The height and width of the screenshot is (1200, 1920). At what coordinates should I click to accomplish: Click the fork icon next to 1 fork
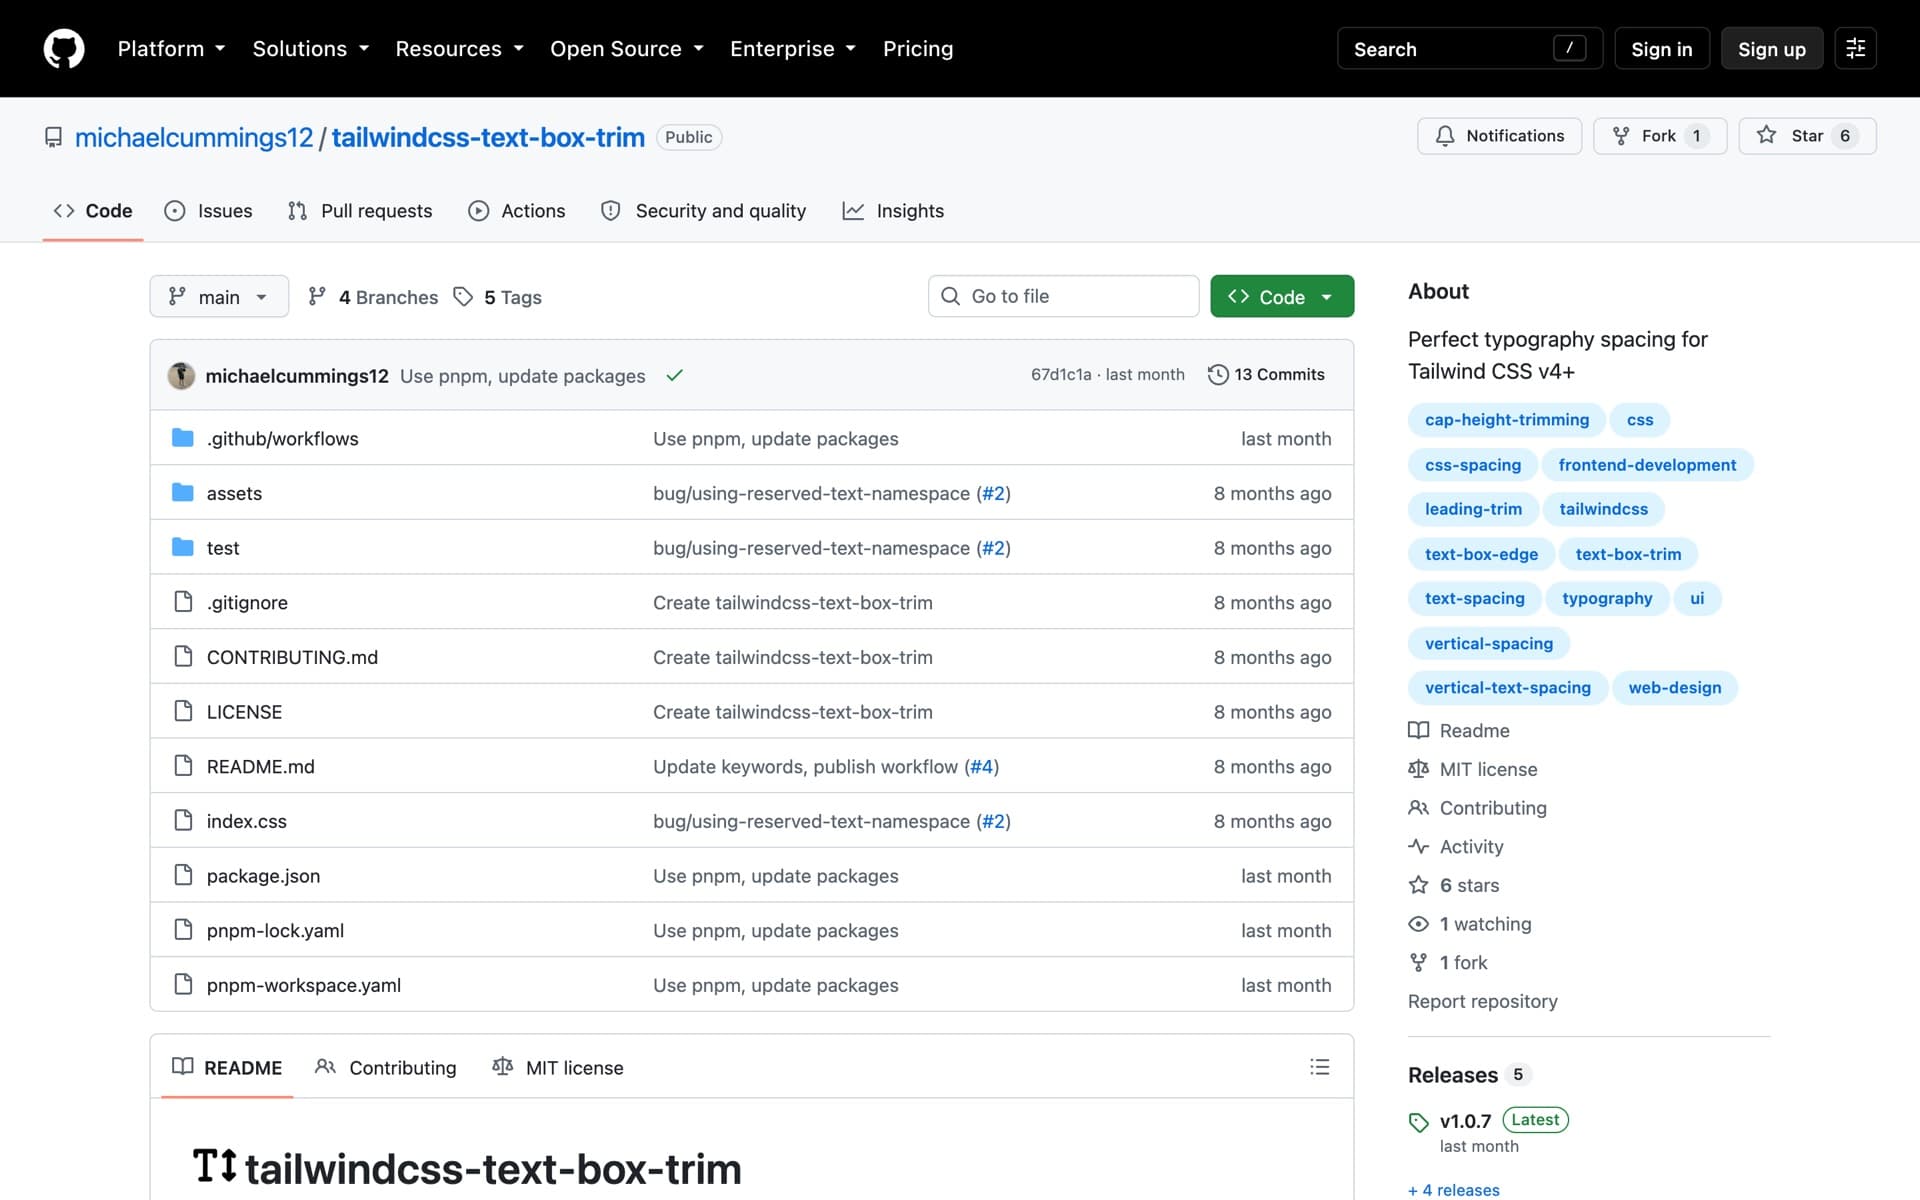point(1418,962)
